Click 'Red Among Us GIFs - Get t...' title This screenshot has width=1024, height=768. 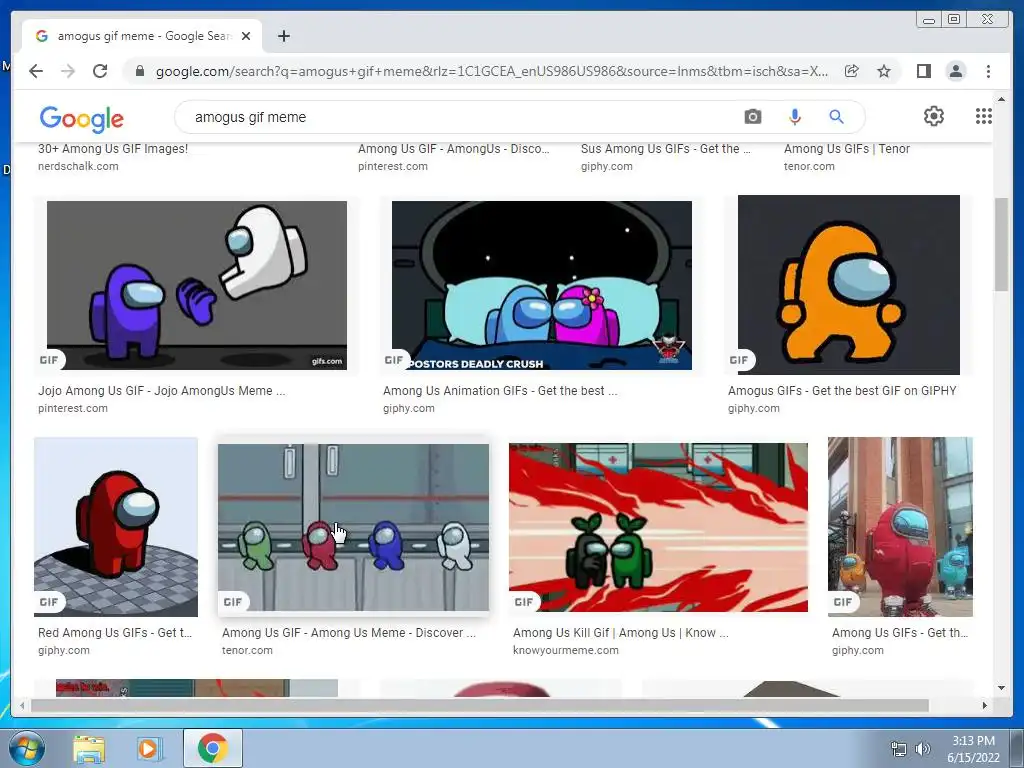point(115,633)
